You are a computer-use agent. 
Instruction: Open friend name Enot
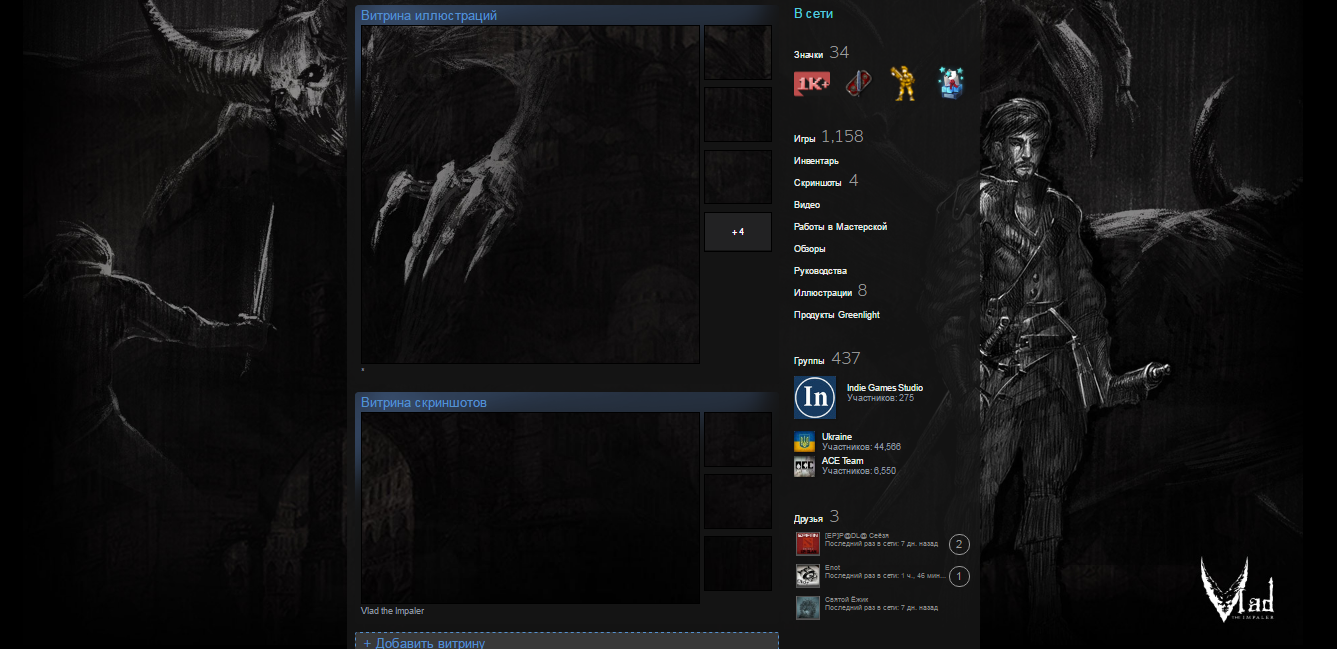pyautogui.click(x=832, y=568)
